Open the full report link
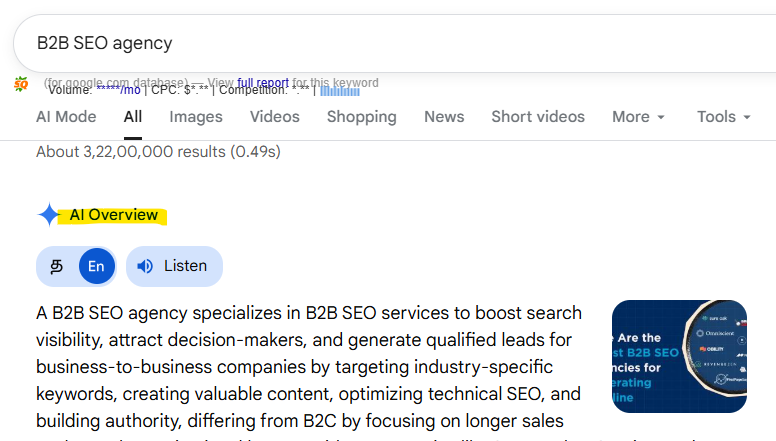The image size is (776, 441). coord(263,83)
